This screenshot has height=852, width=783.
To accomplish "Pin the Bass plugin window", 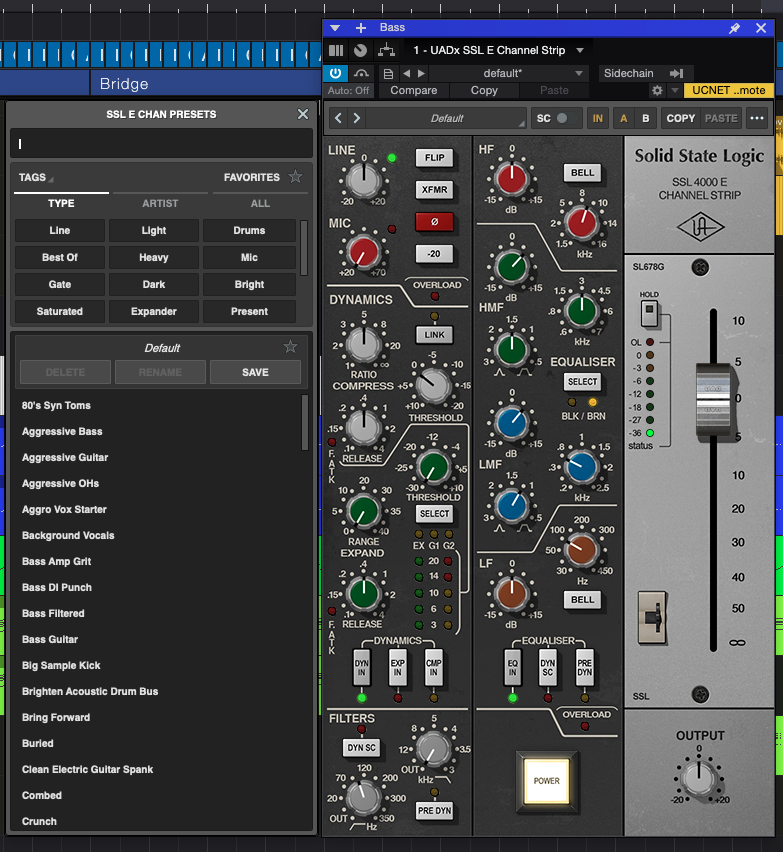I will pyautogui.click(x=734, y=28).
